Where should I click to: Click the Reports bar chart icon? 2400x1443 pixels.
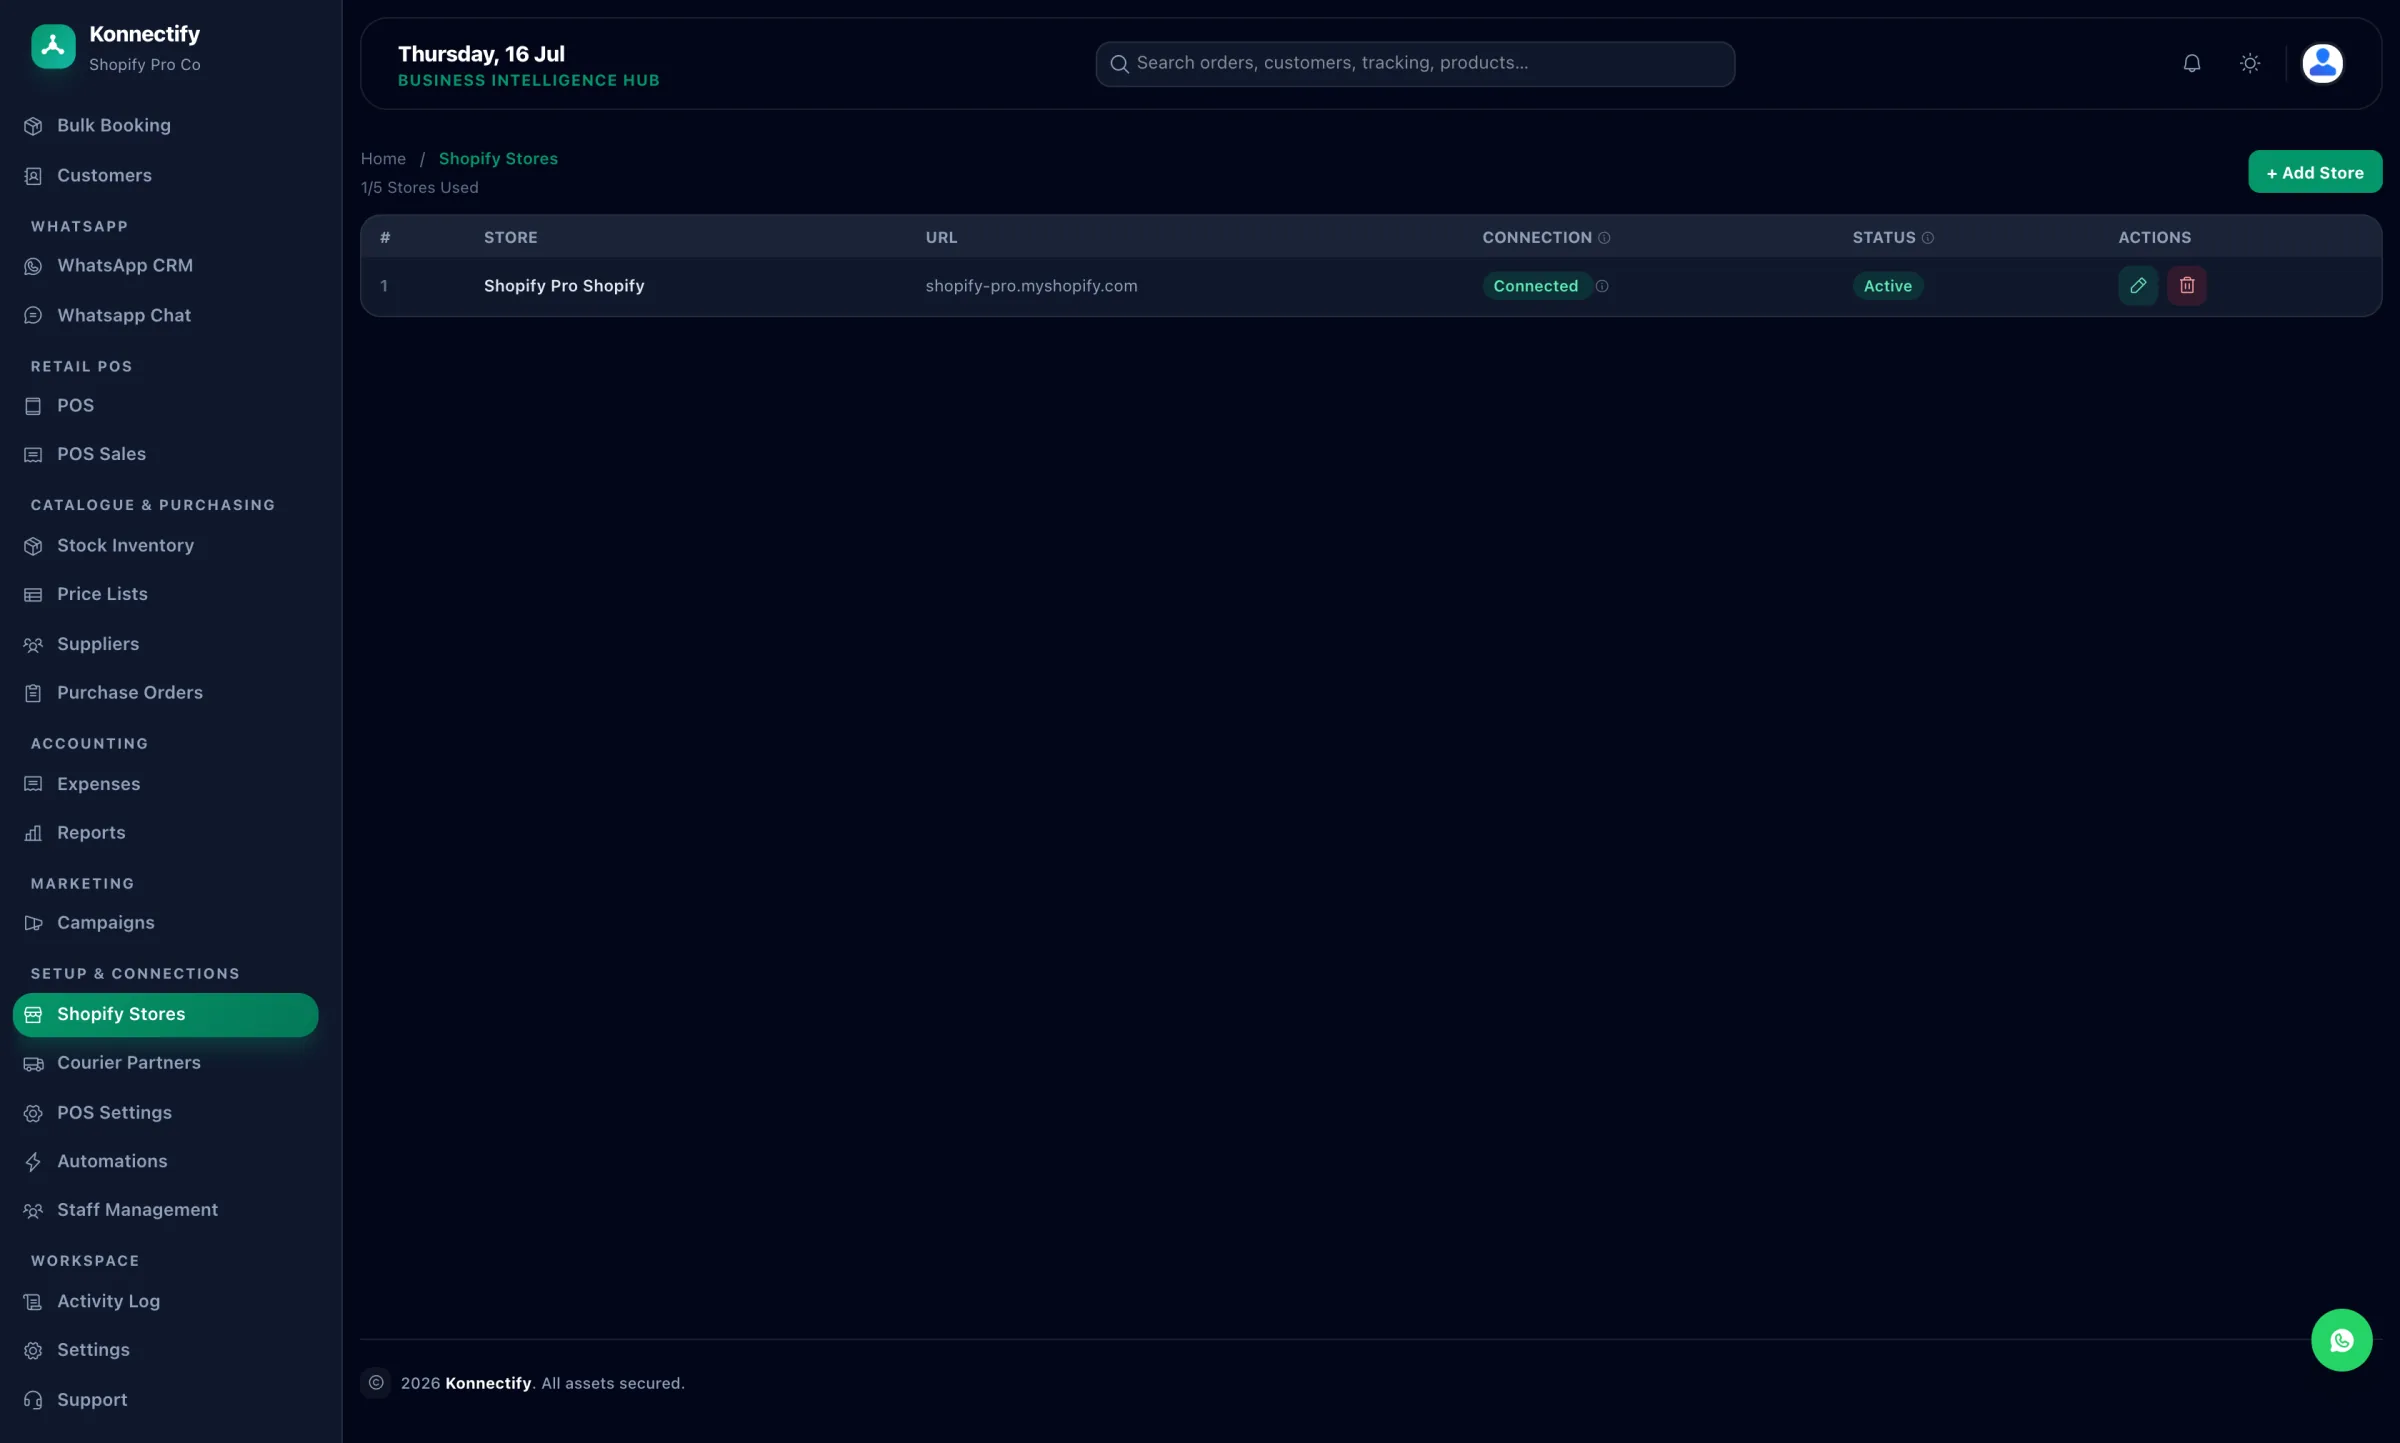point(33,833)
